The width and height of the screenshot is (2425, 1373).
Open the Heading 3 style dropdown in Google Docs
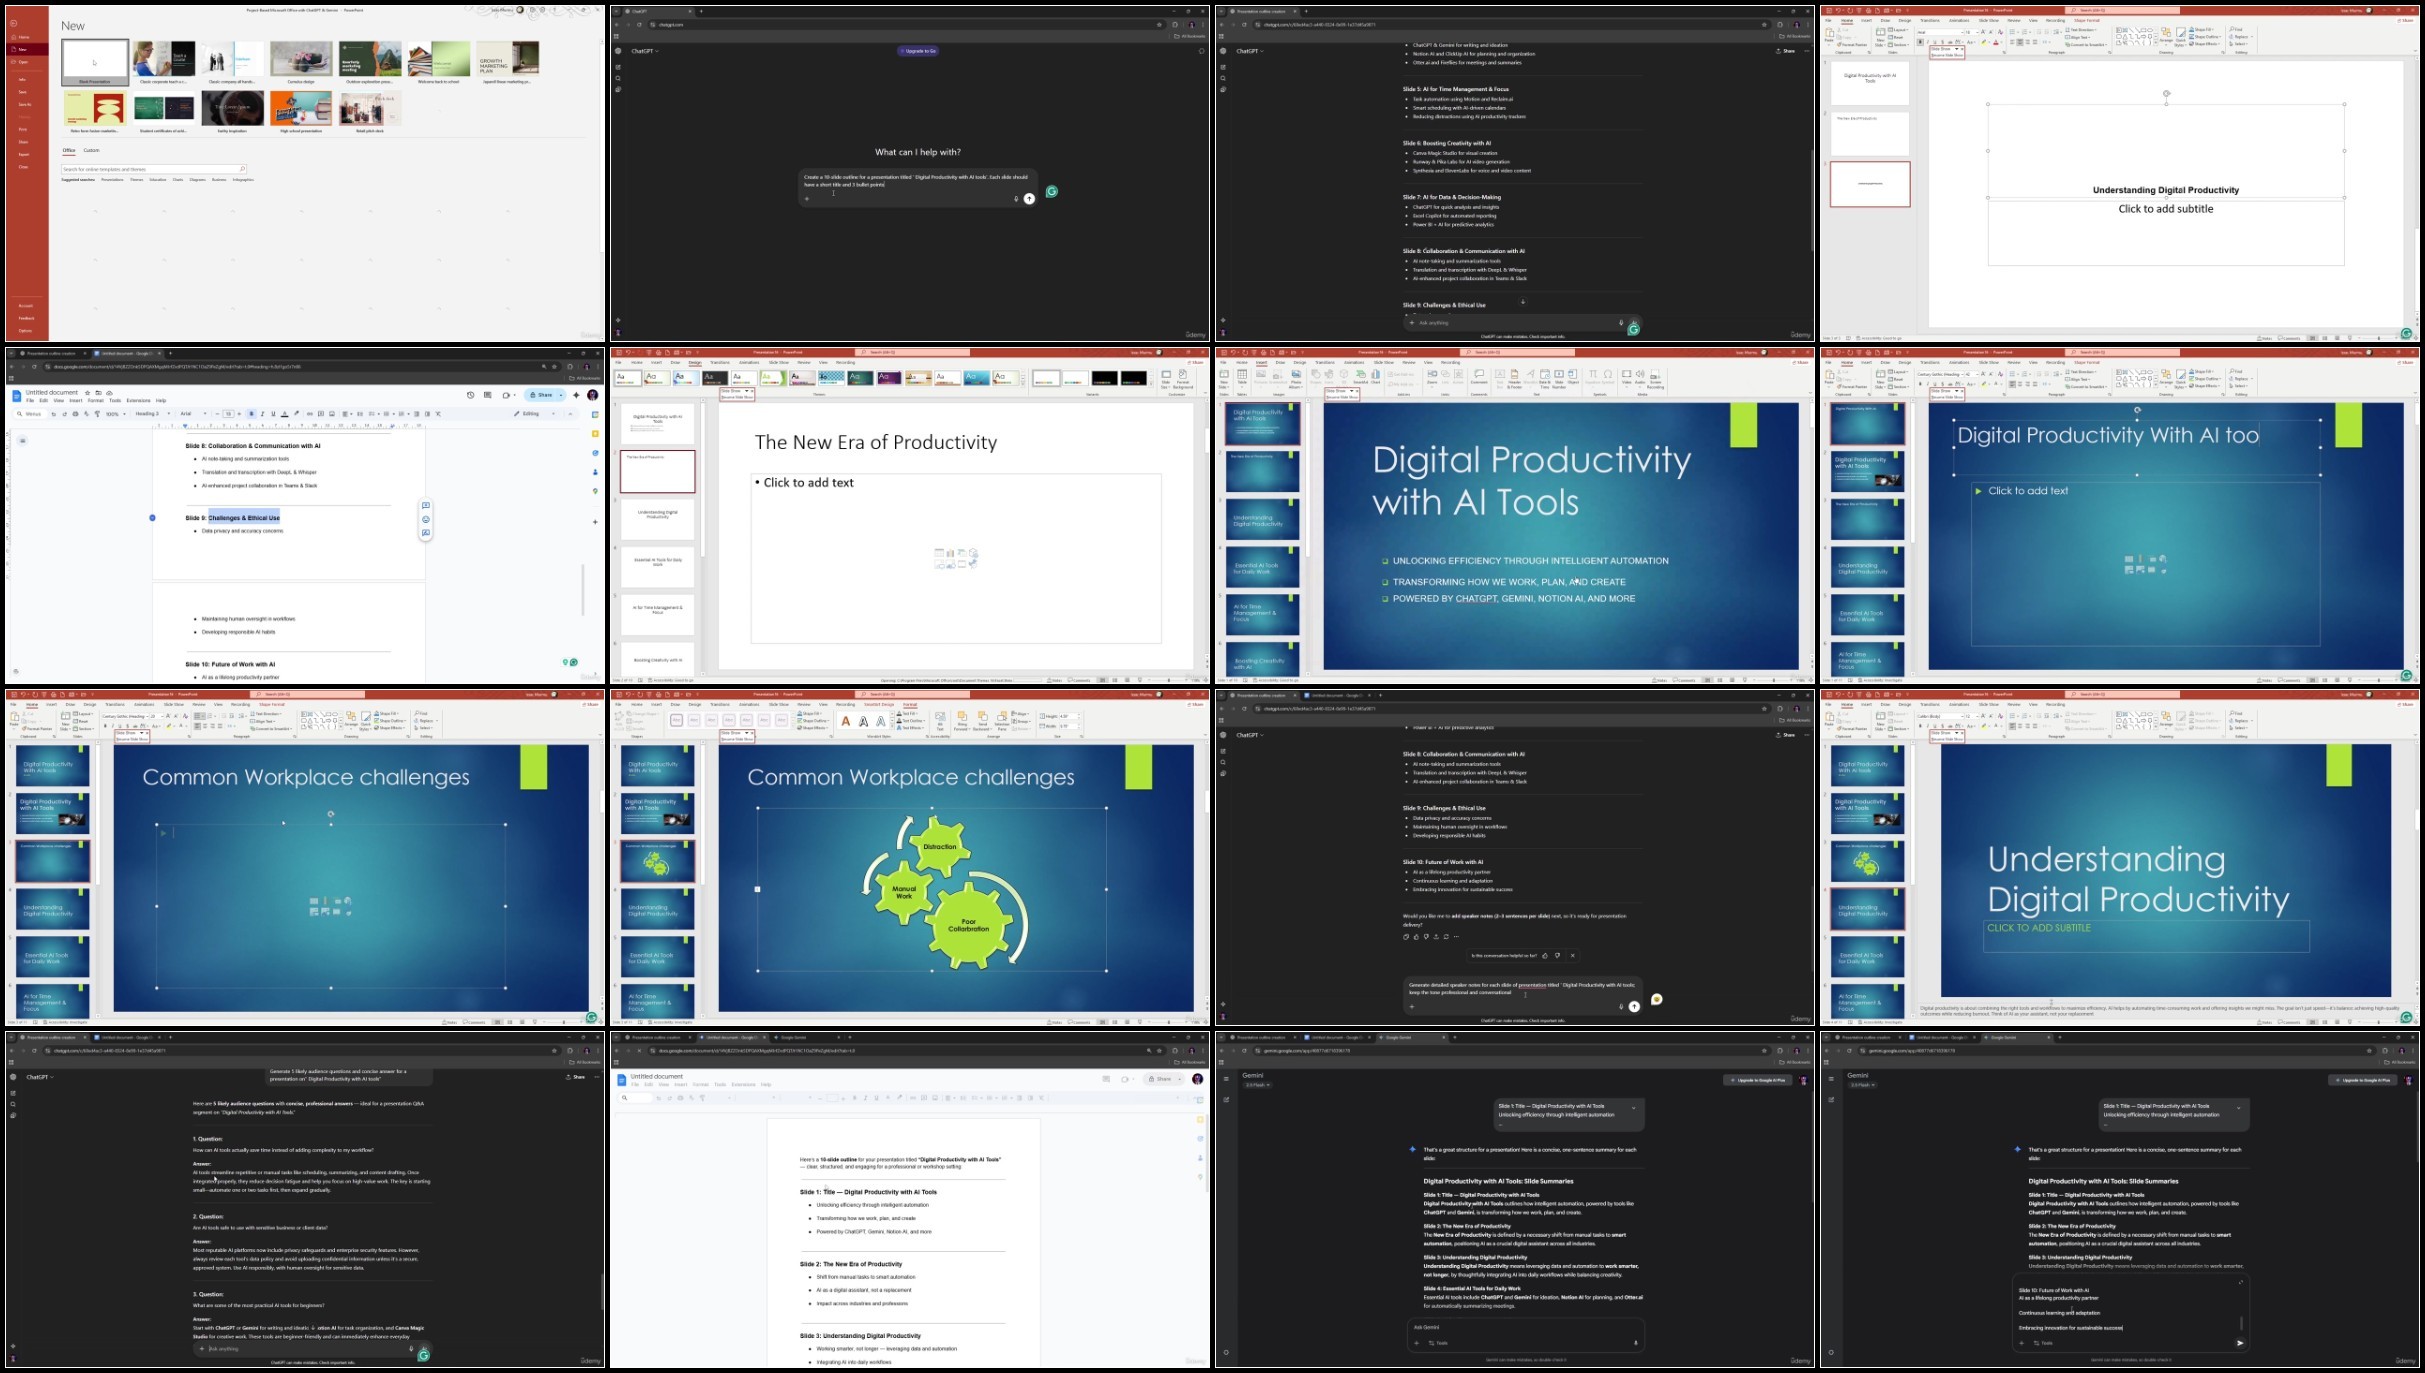pyautogui.click(x=153, y=414)
